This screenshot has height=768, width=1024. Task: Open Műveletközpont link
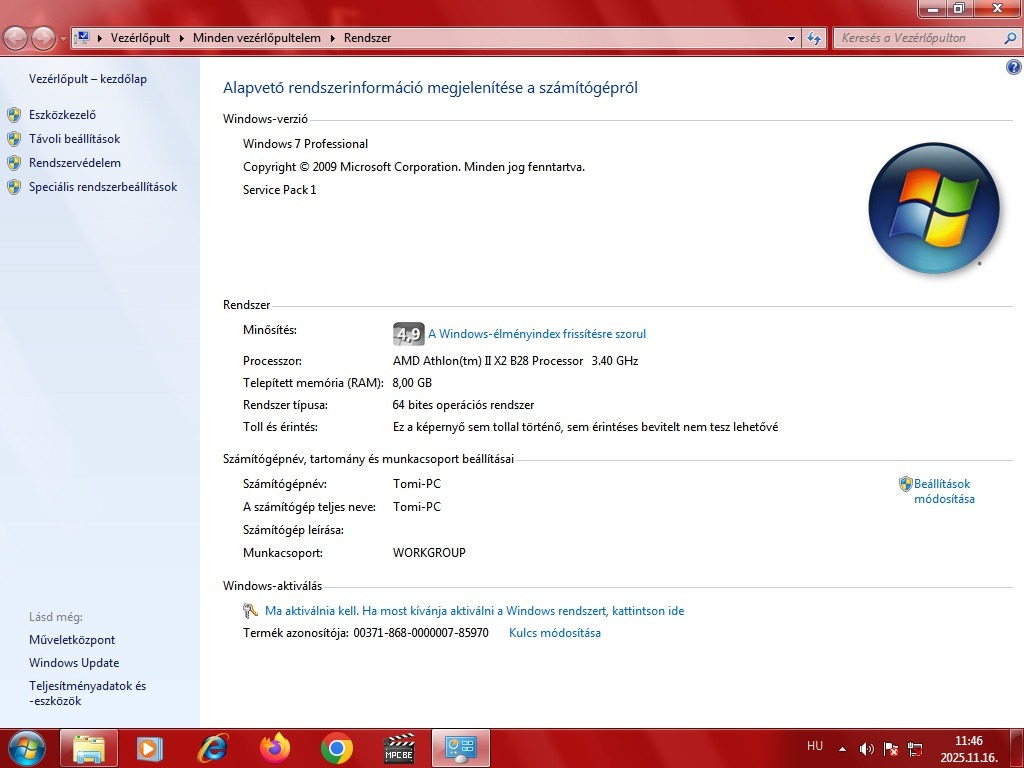pyautogui.click(x=72, y=640)
